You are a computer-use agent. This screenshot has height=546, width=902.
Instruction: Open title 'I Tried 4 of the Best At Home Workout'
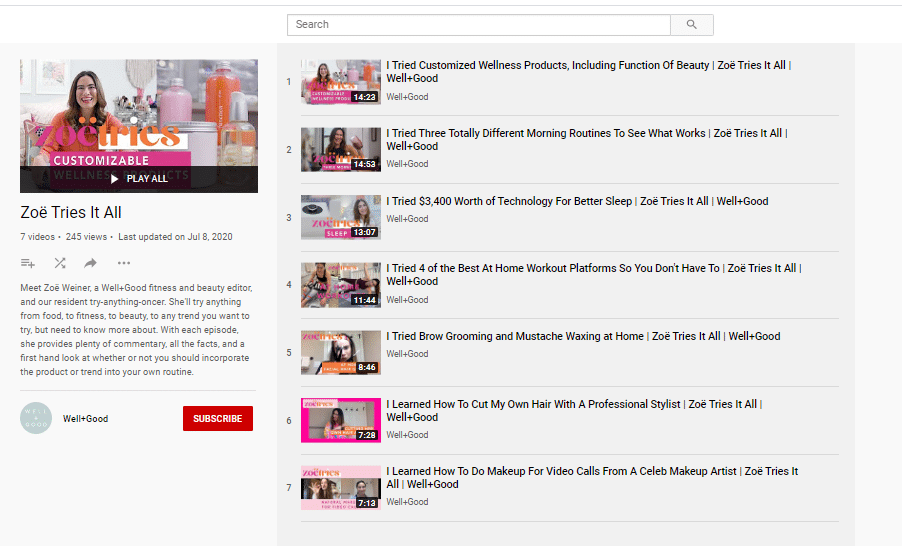pos(594,275)
